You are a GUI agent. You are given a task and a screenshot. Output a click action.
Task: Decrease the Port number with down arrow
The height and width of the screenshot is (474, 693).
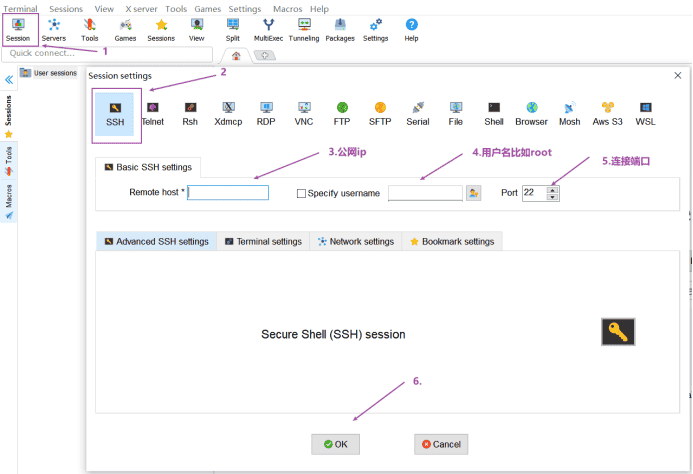coord(553,197)
